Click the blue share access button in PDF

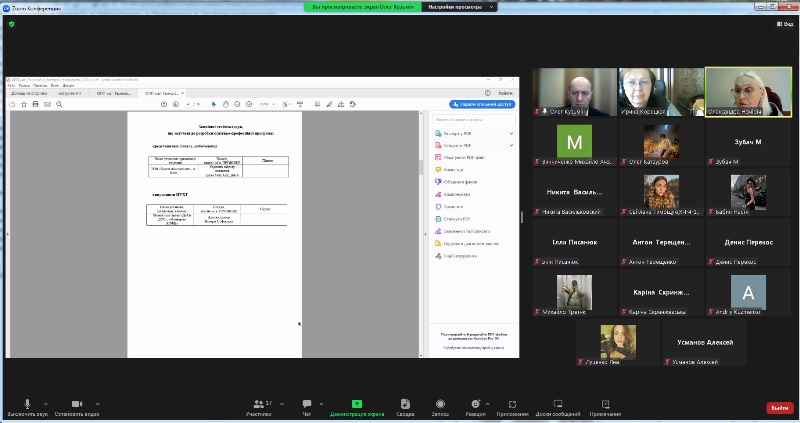click(482, 103)
